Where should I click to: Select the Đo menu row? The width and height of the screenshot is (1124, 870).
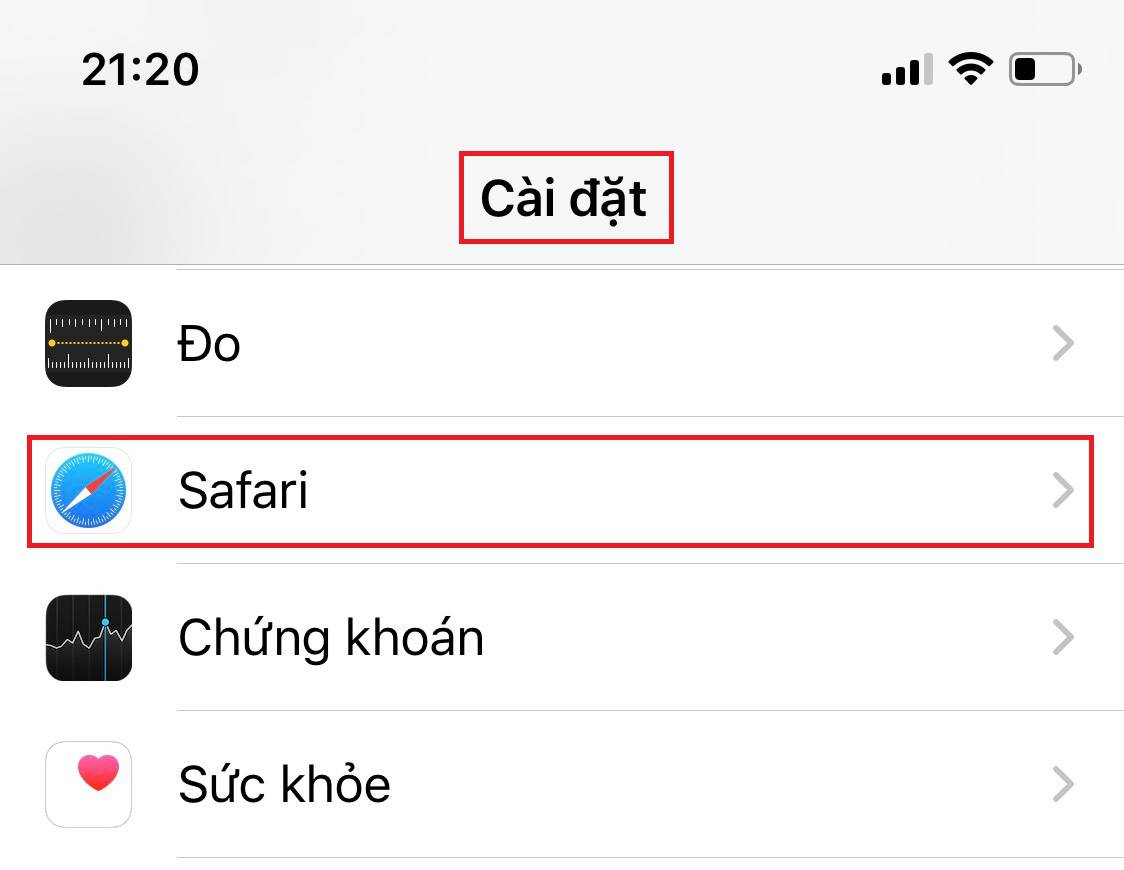pyautogui.click(x=560, y=344)
